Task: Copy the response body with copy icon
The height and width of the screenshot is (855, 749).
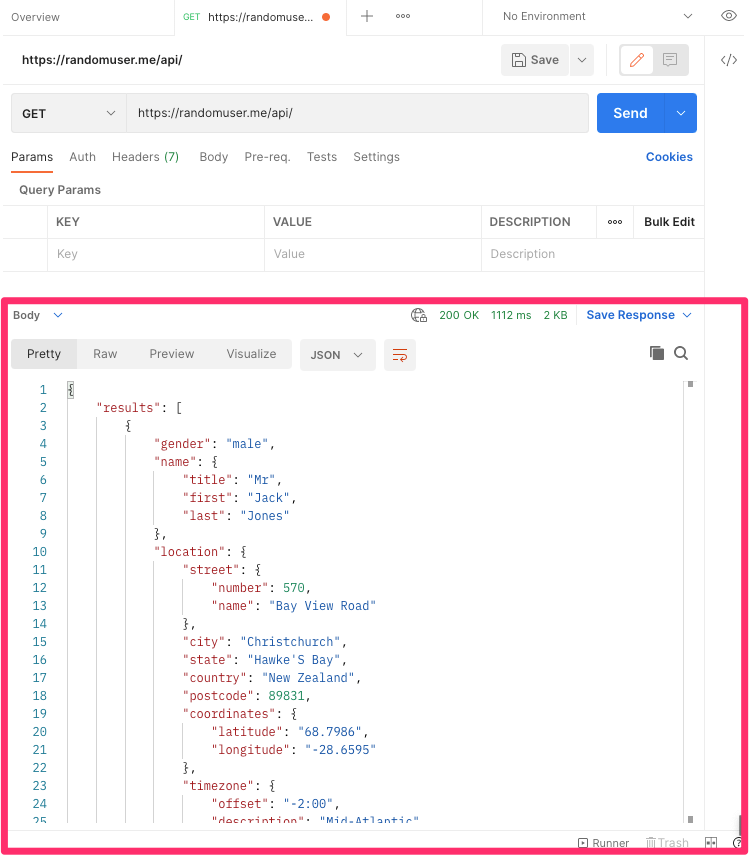Action: tap(657, 353)
